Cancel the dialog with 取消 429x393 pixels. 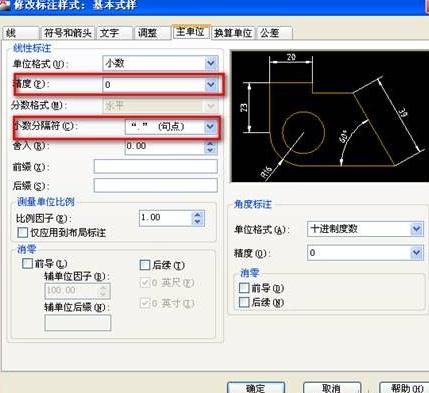click(x=332, y=388)
